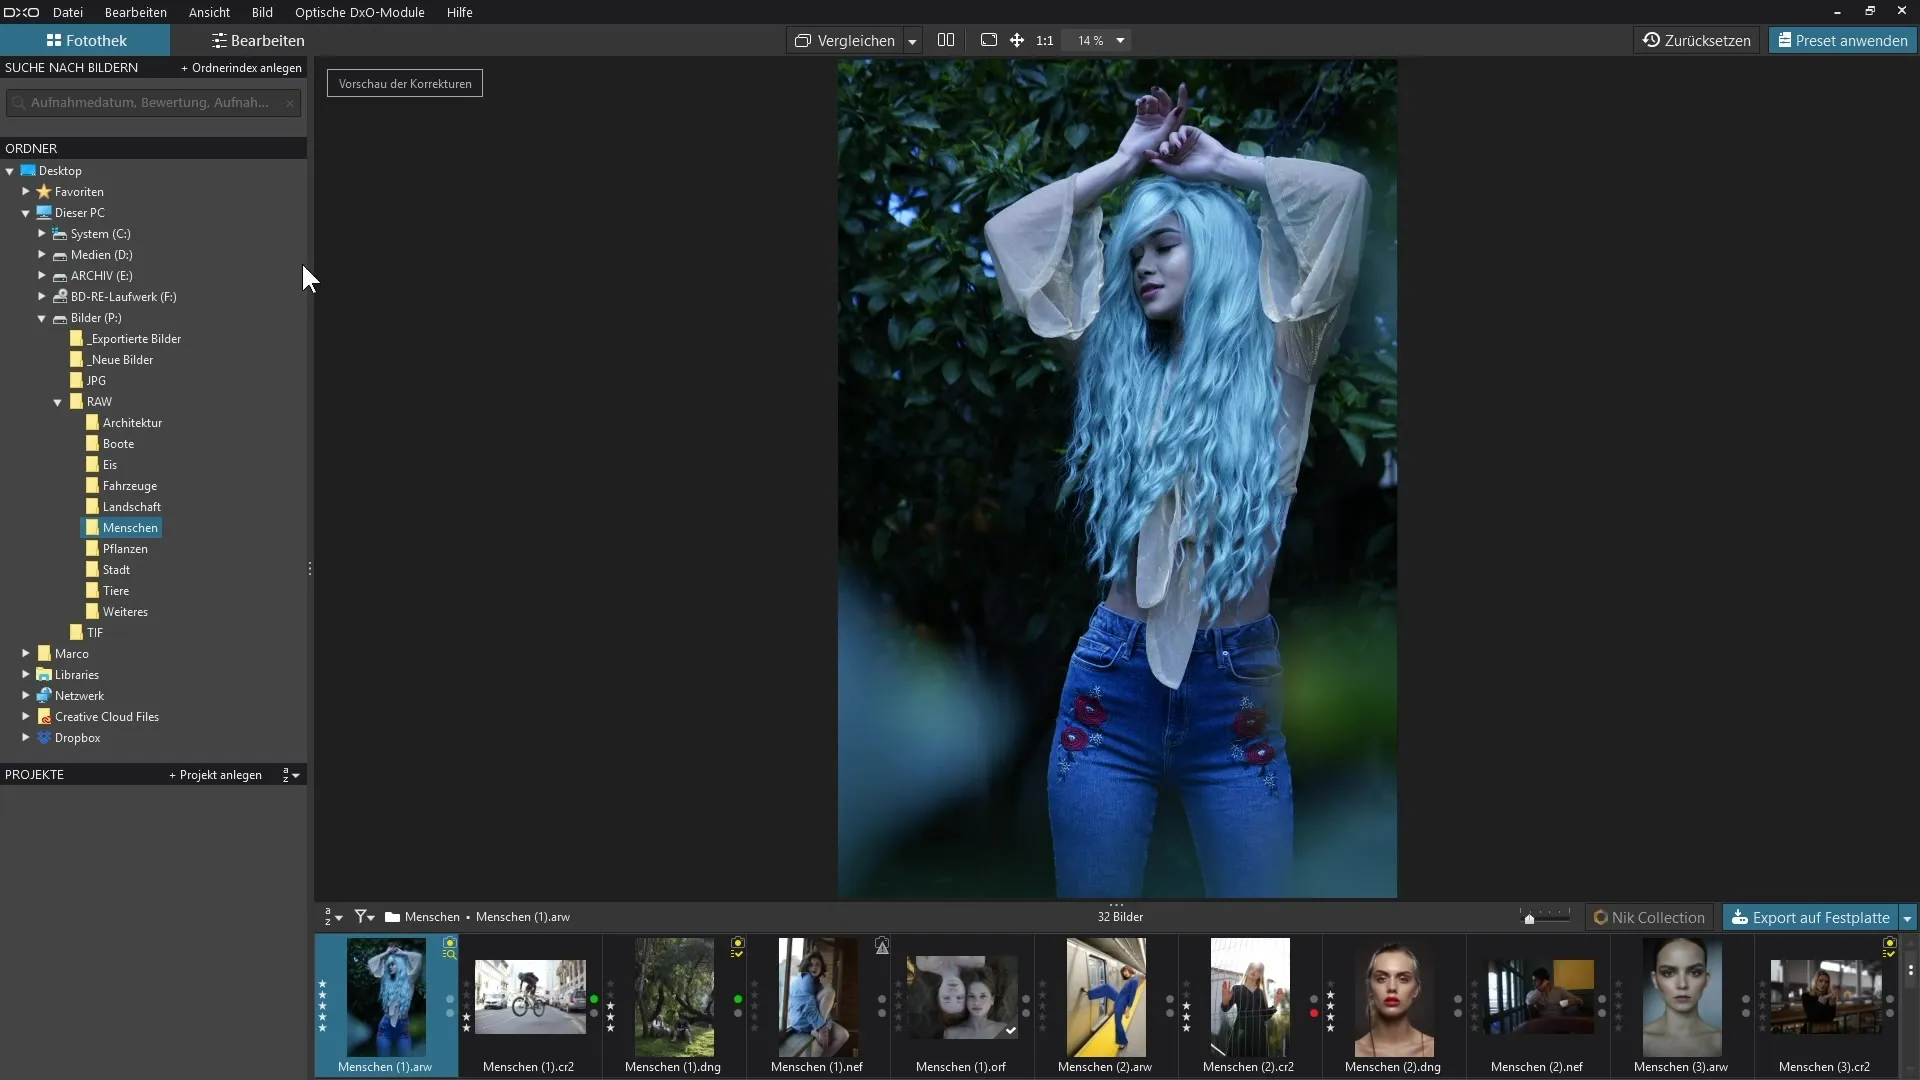Open the Vergleichen dropdown arrow
Viewport: 1920px width, 1080px height.
click(x=912, y=41)
